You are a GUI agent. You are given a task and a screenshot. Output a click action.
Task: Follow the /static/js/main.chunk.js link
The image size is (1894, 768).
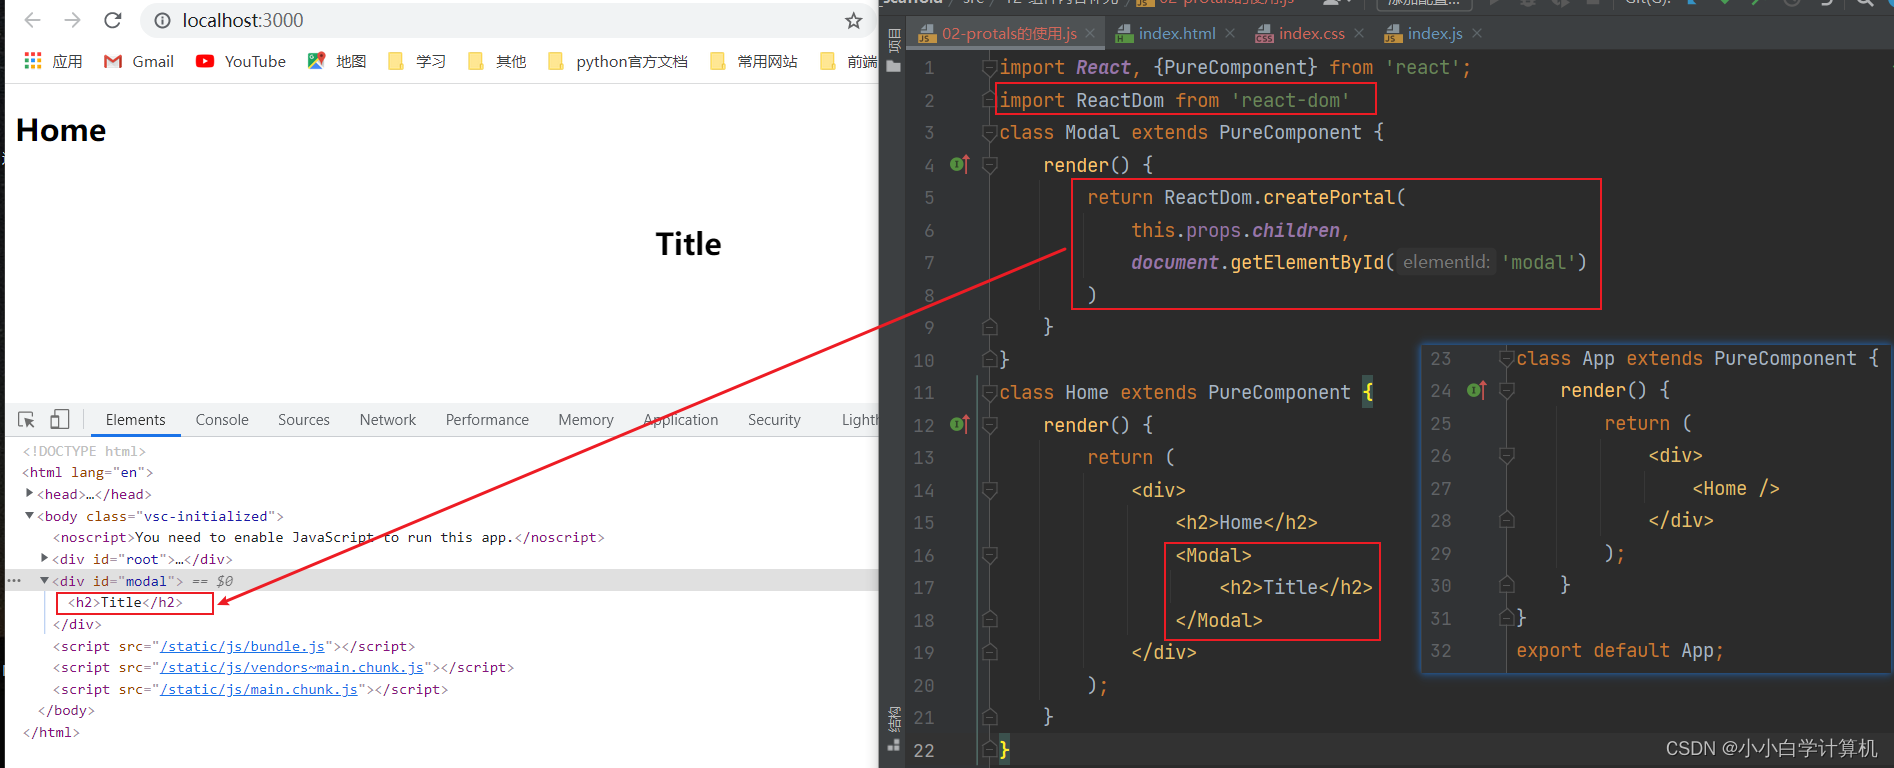pyautogui.click(x=259, y=689)
